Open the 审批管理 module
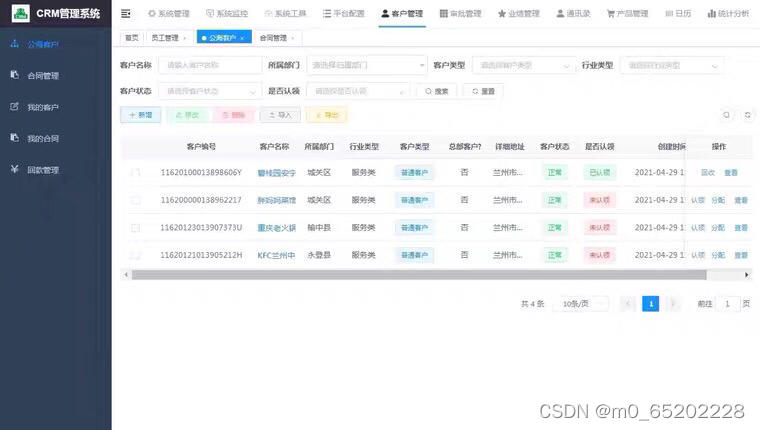760x430 pixels. click(x=460, y=14)
